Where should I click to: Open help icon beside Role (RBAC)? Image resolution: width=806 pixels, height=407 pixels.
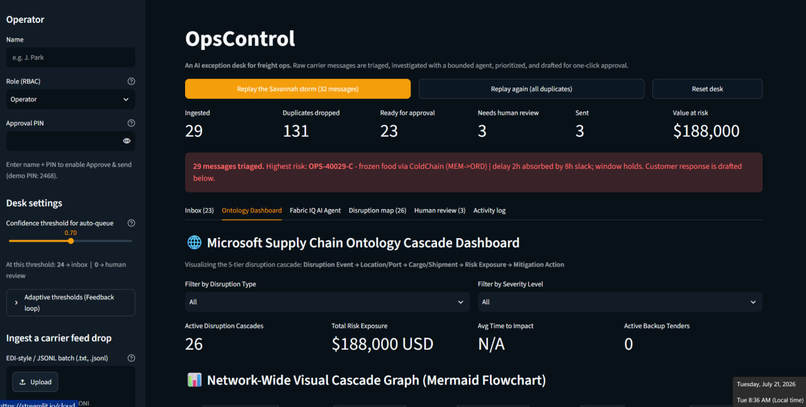pyautogui.click(x=131, y=81)
